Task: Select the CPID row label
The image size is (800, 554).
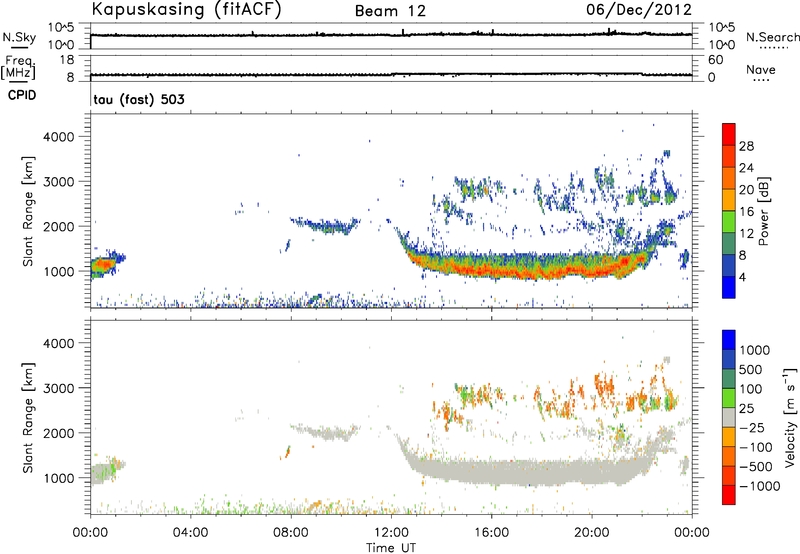Action: click(22, 95)
